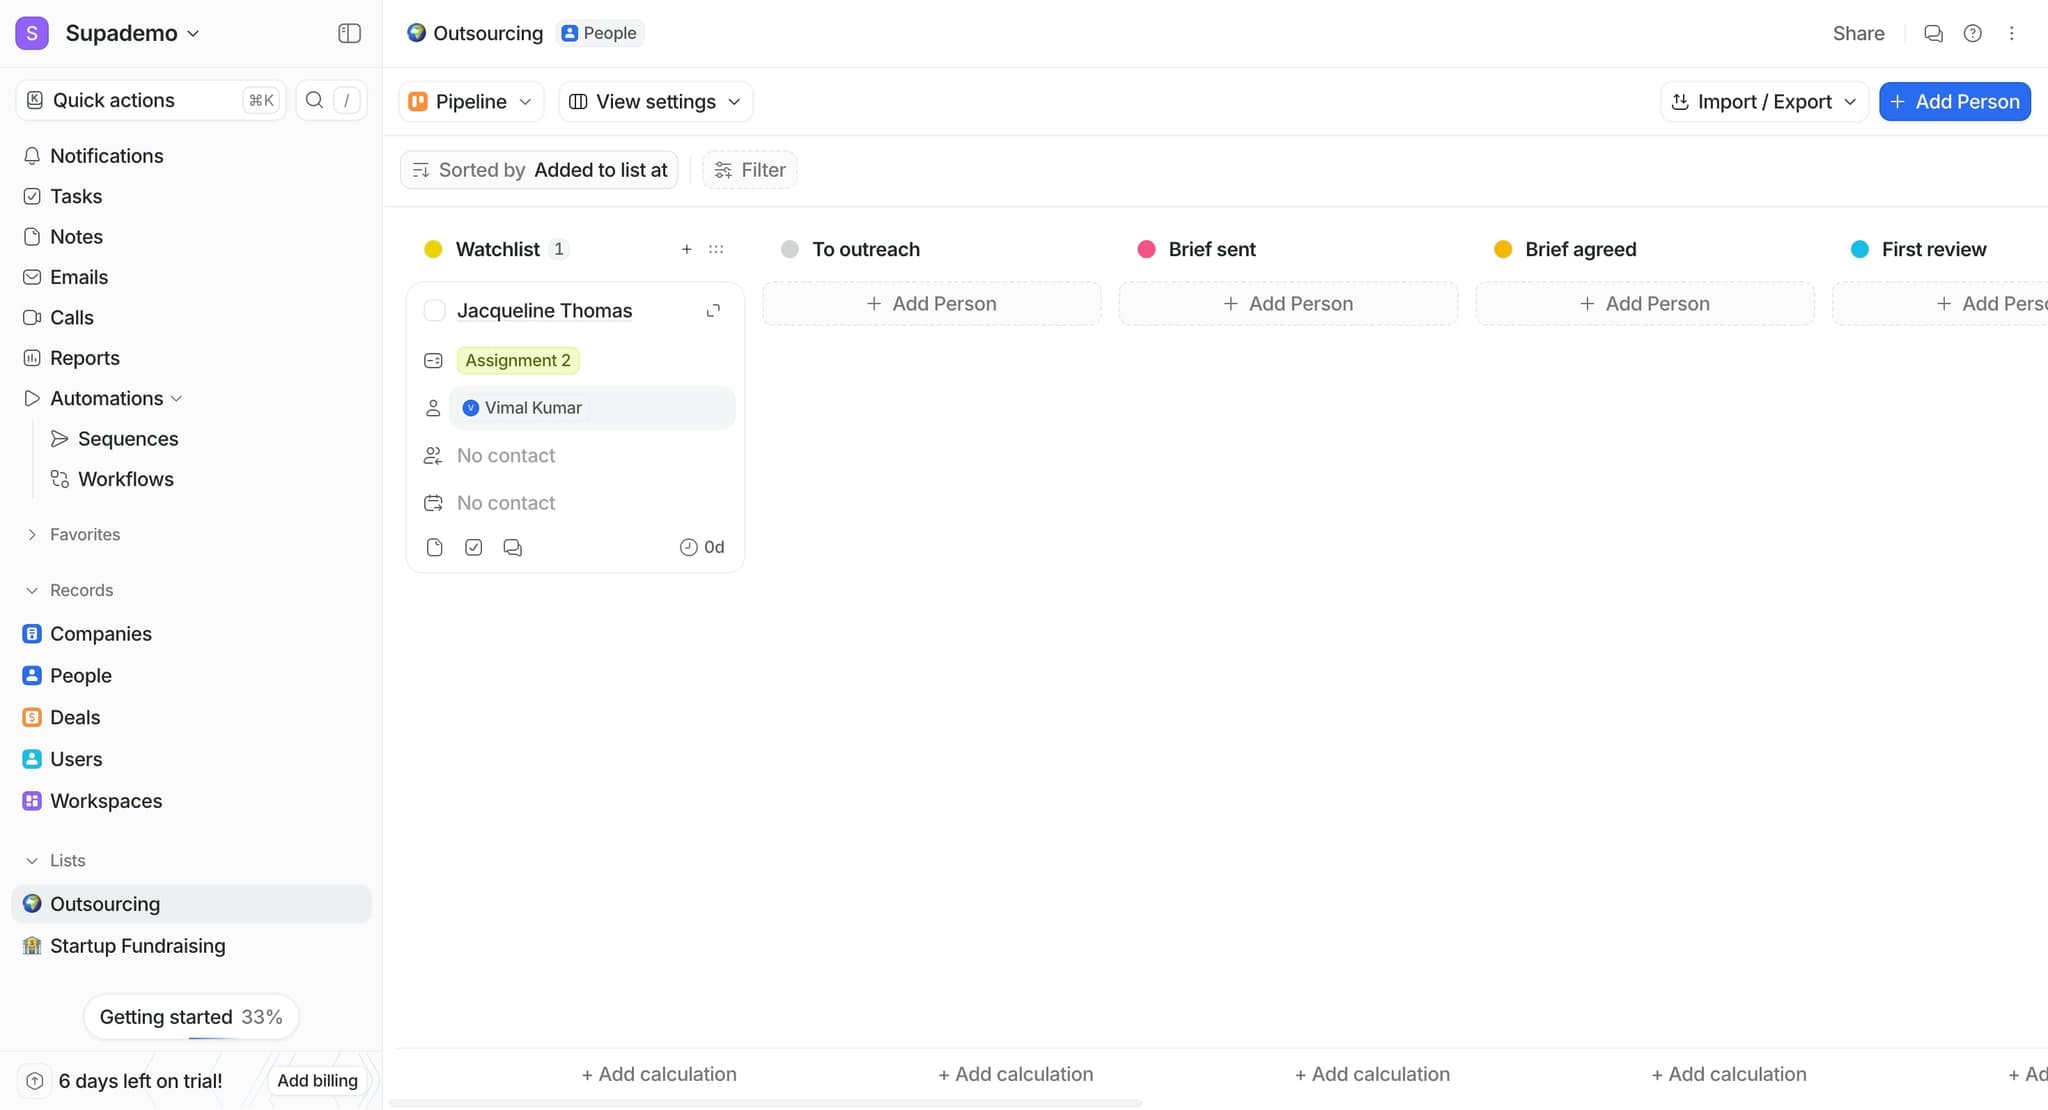Open the three-dot more options menu

click(2011, 33)
